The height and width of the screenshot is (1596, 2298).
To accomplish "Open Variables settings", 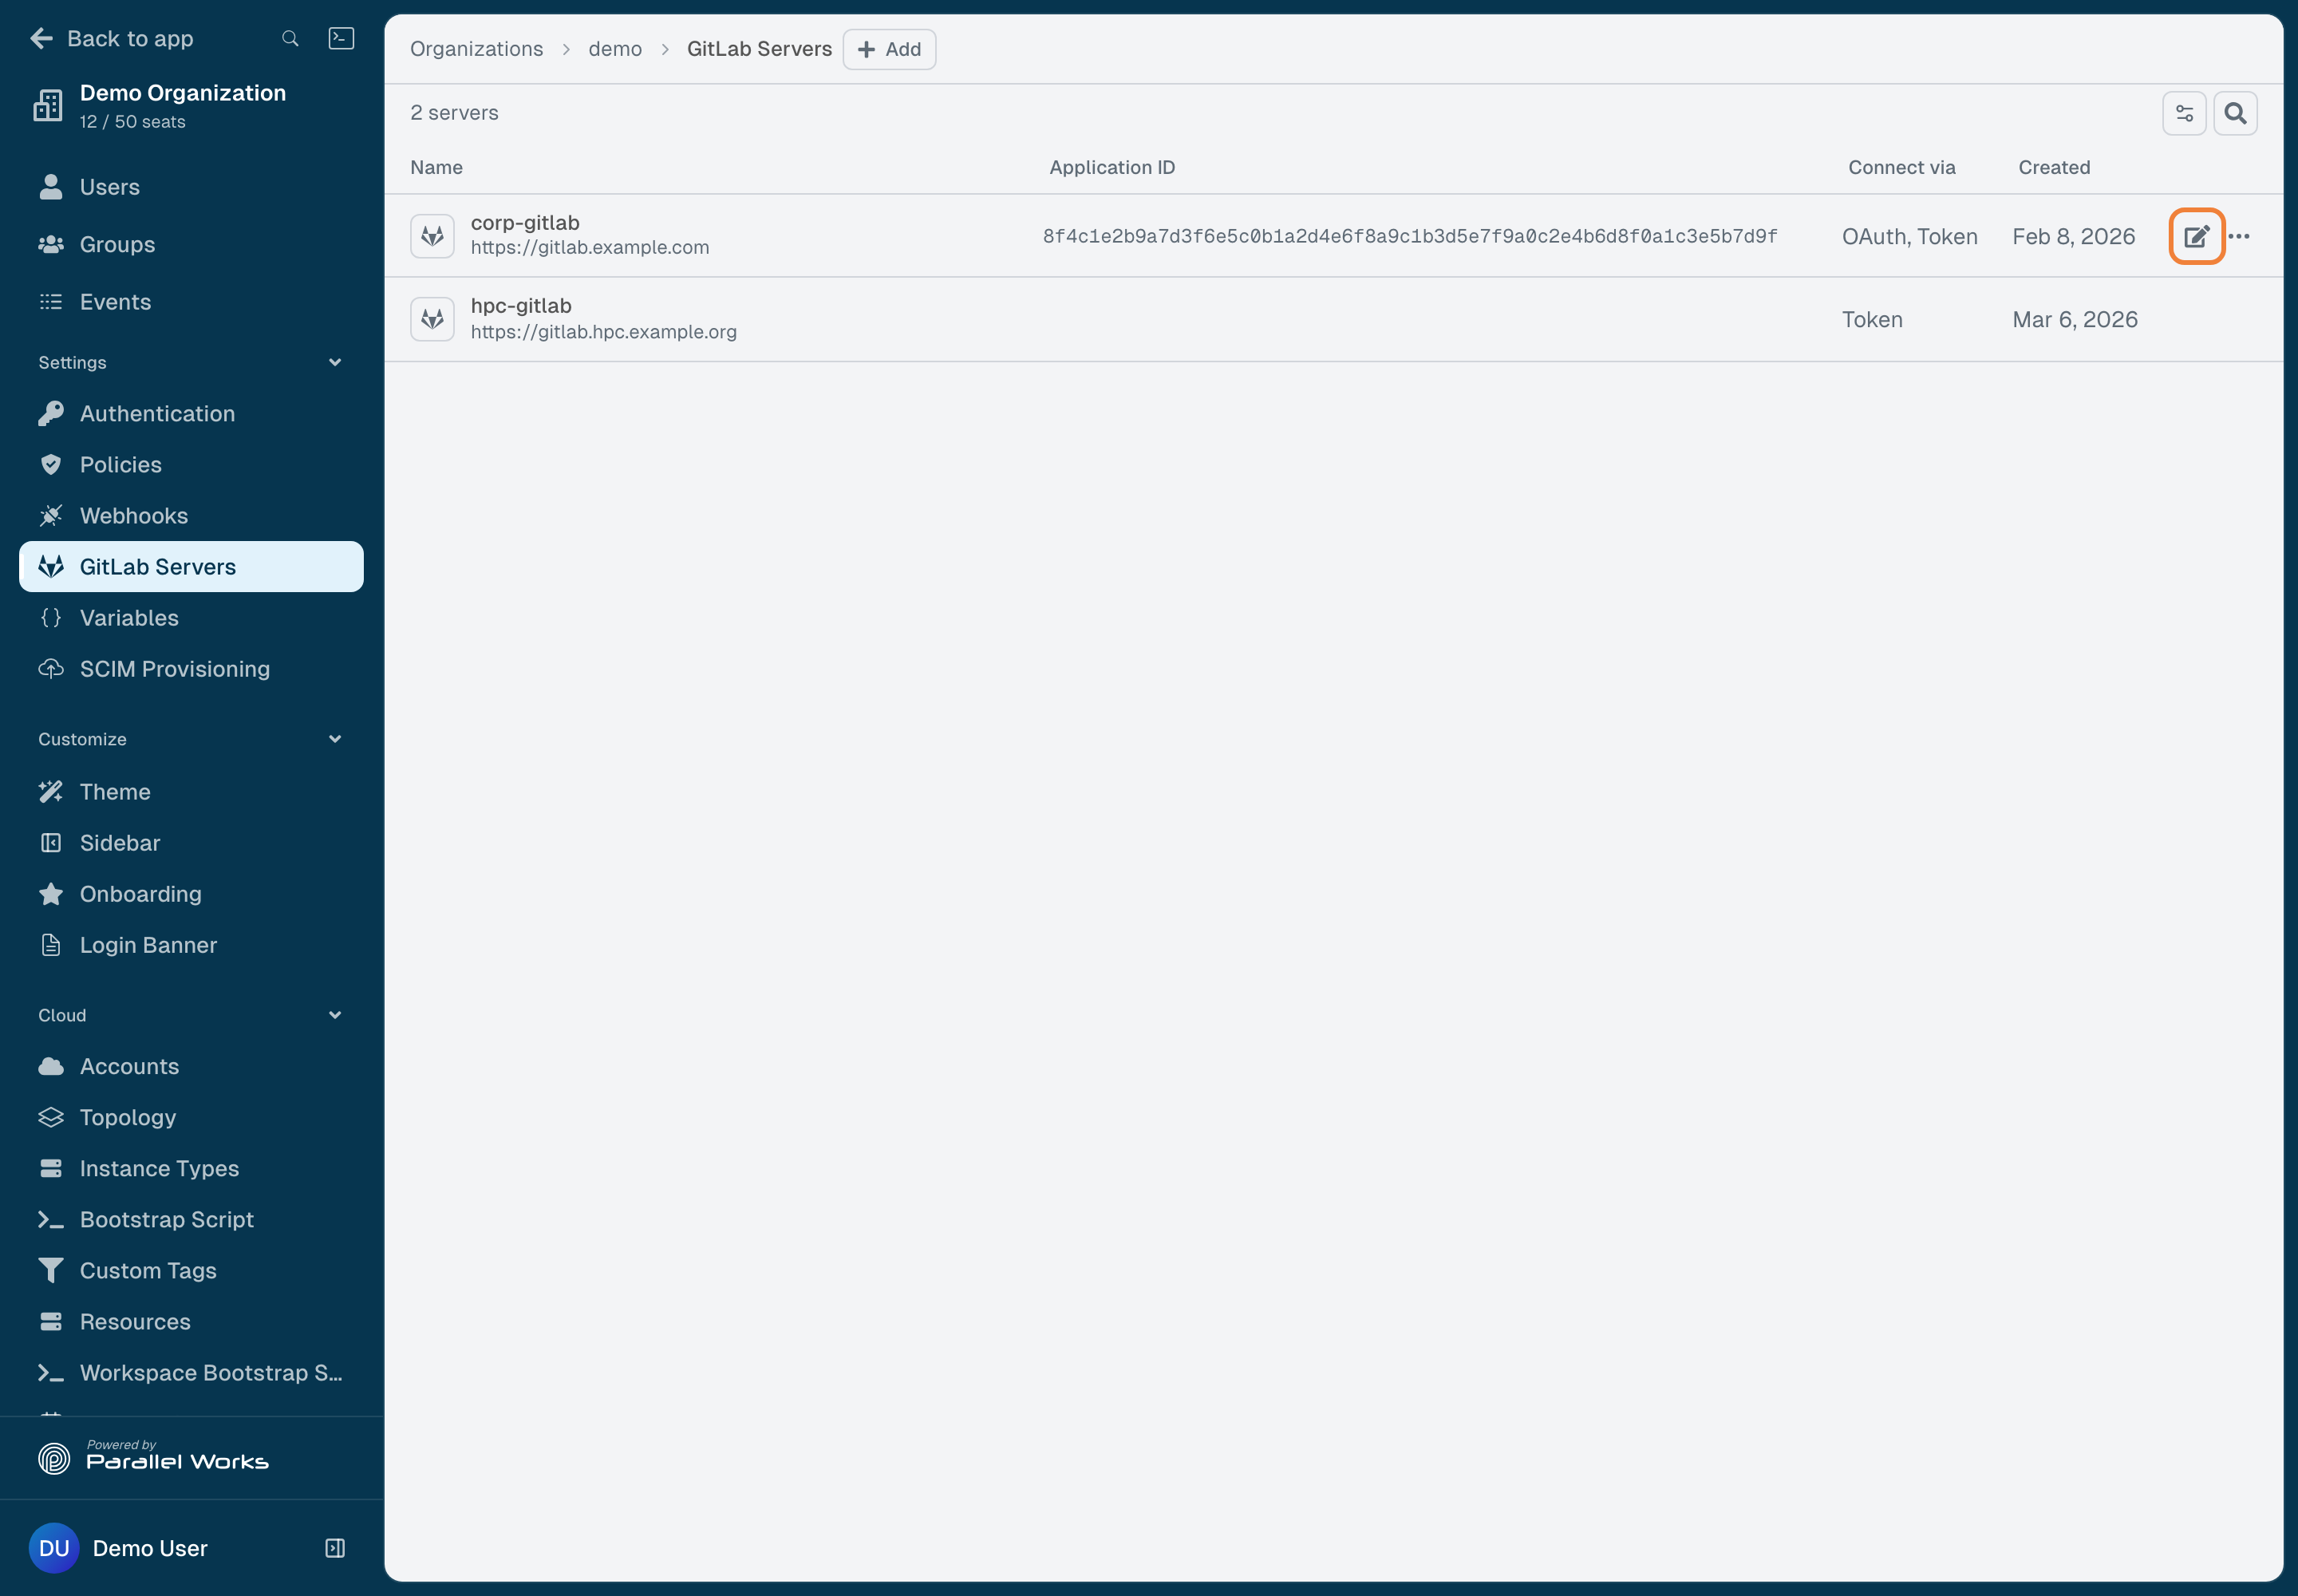I will 191,618.
